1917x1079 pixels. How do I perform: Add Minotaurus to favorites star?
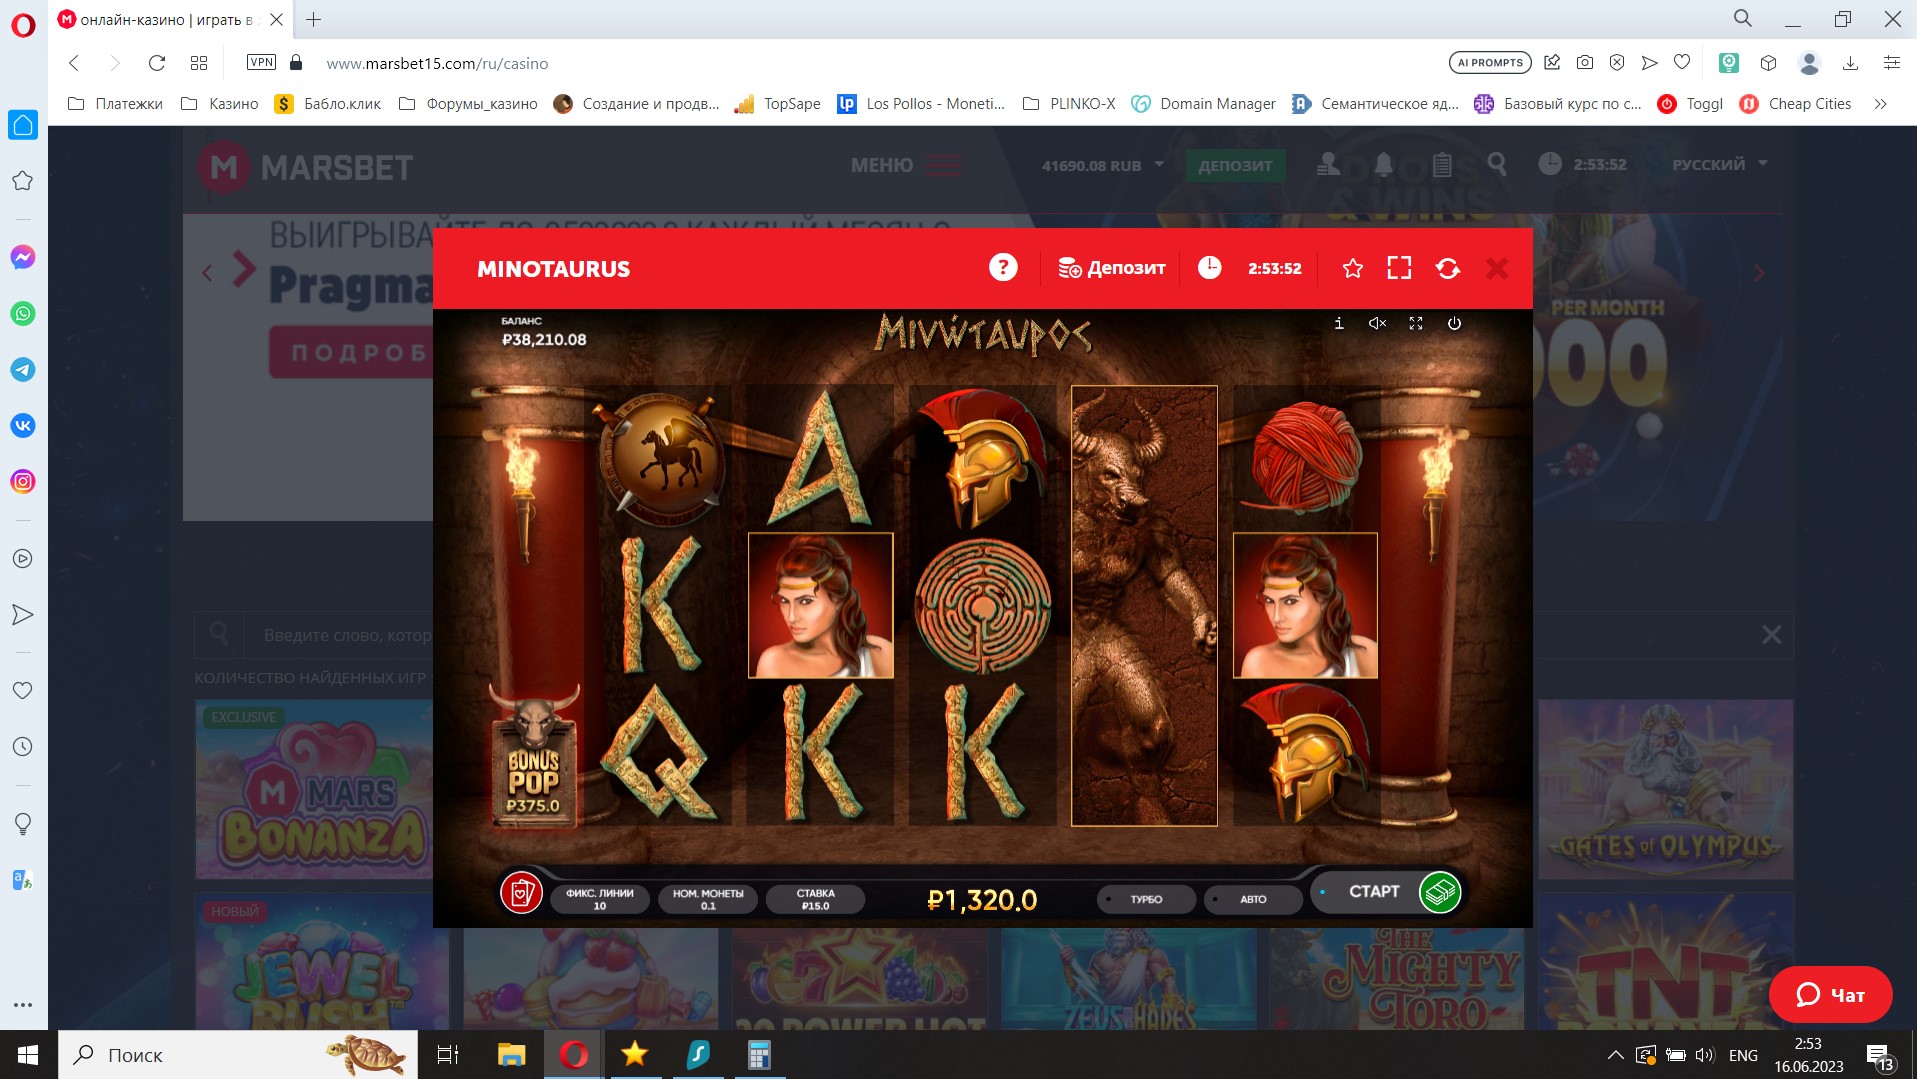pos(1352,268)
